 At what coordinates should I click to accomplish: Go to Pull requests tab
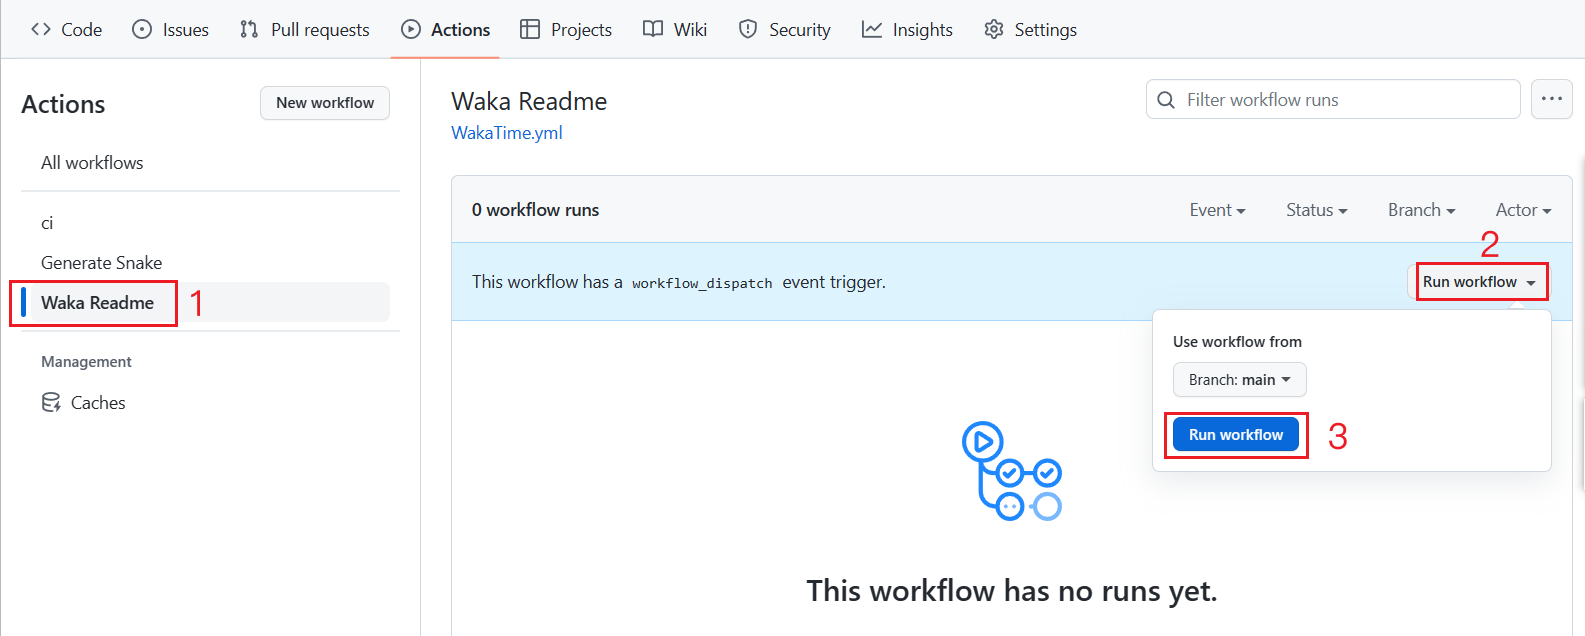[305, 30]
